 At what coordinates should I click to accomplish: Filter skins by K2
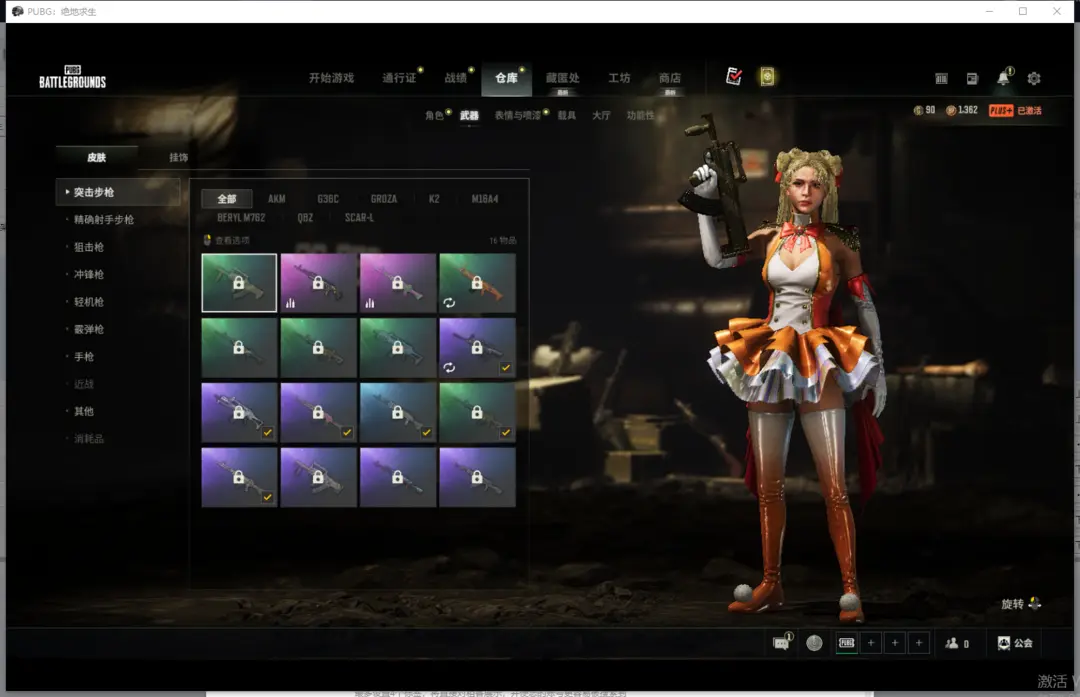click(434, 199)
